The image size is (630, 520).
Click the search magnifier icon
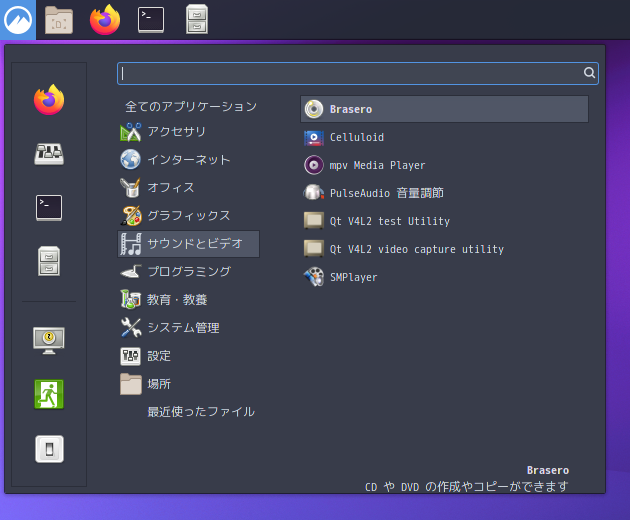point(589,73)
